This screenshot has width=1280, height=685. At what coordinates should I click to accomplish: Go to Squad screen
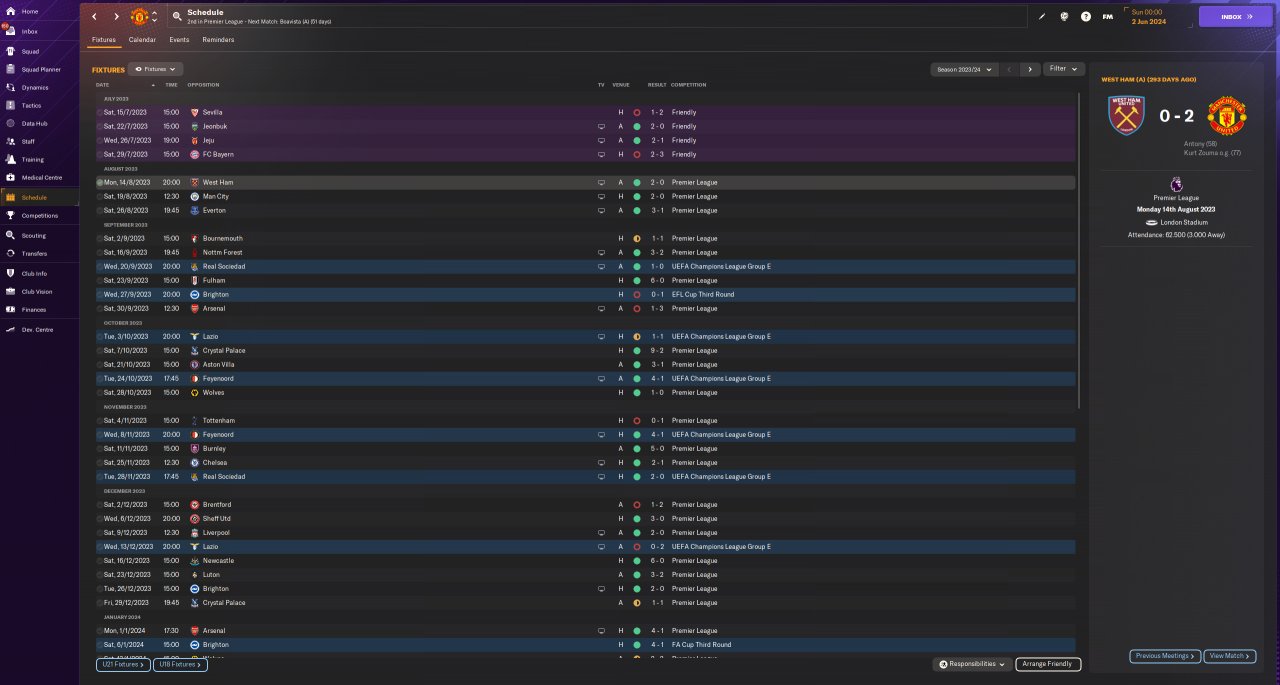(30, 51)
